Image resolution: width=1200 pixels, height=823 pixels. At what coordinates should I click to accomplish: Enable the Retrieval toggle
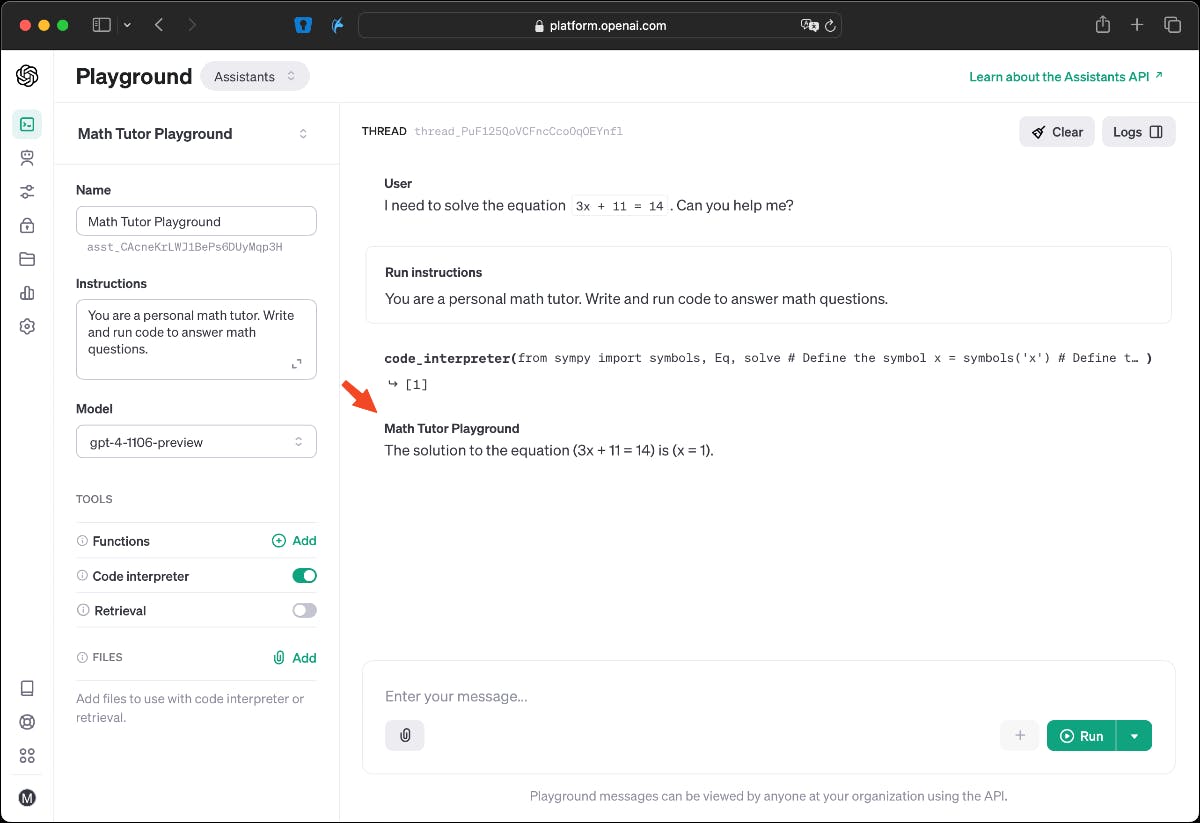(x=304, y=610)
